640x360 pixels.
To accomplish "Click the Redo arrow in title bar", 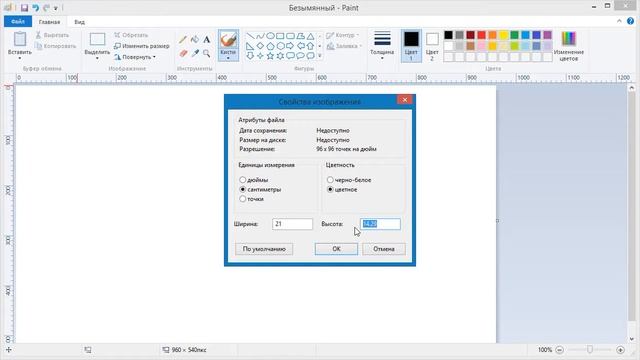I will (x=46, y=8).
